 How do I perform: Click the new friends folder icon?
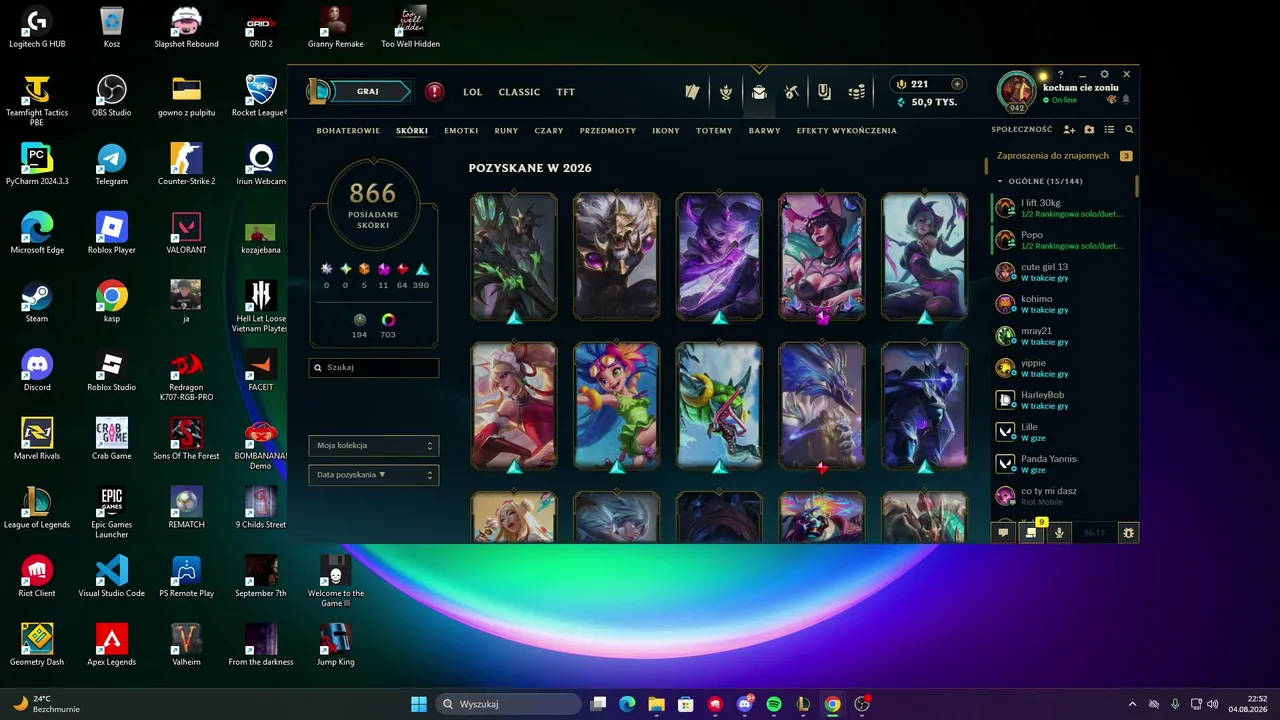[x=1089, y=130]
